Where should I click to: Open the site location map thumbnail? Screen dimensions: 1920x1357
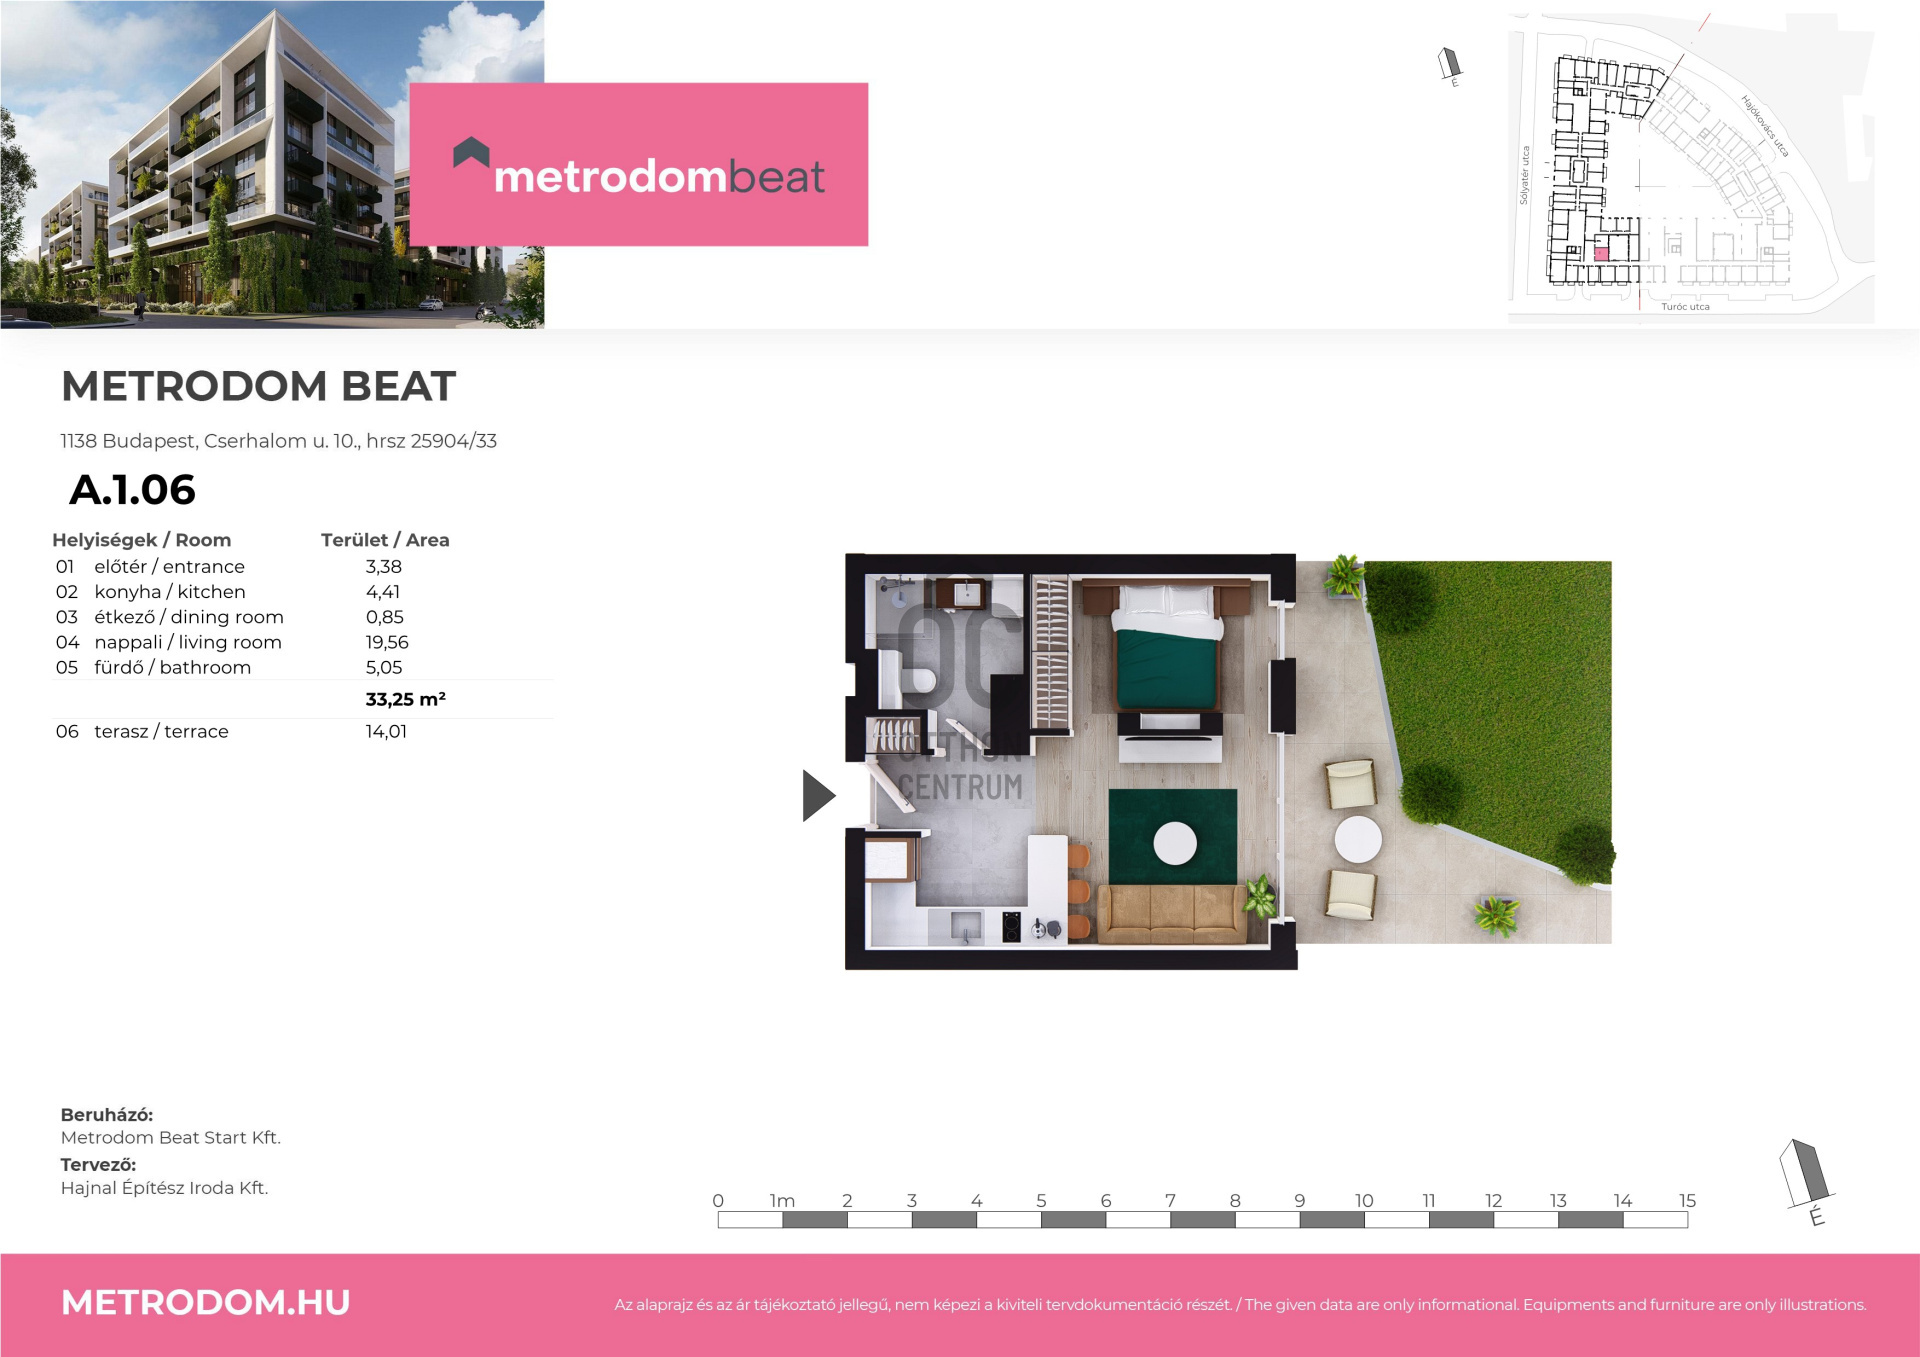coord(1691,168)
